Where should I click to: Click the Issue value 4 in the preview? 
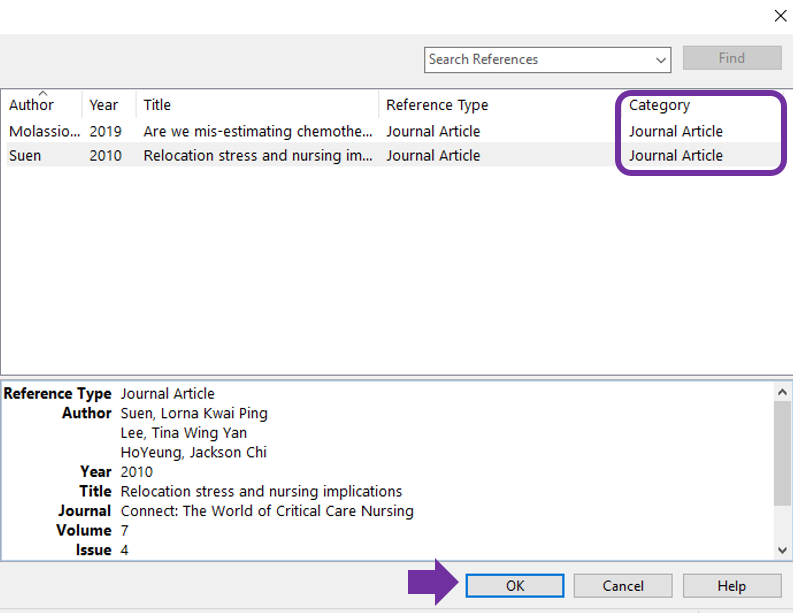124,550
